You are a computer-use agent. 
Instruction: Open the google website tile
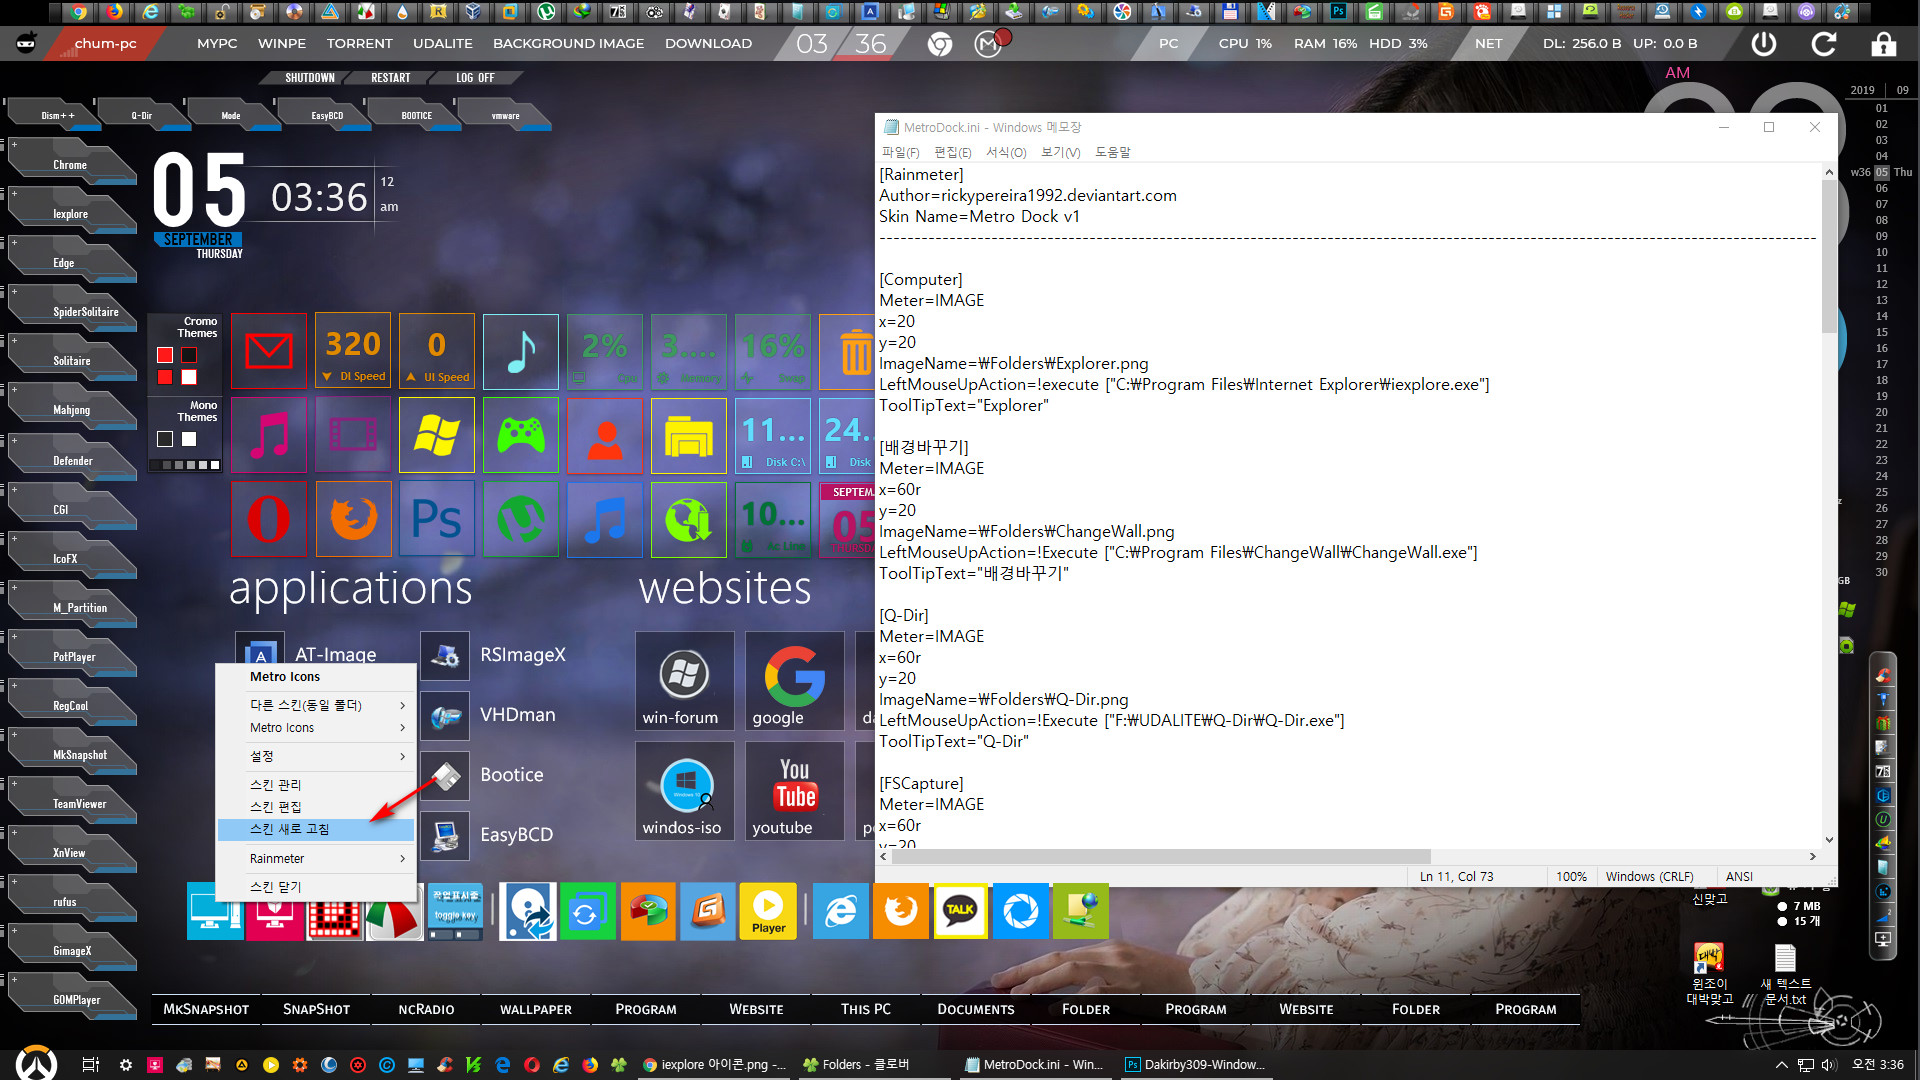point(794,681)
